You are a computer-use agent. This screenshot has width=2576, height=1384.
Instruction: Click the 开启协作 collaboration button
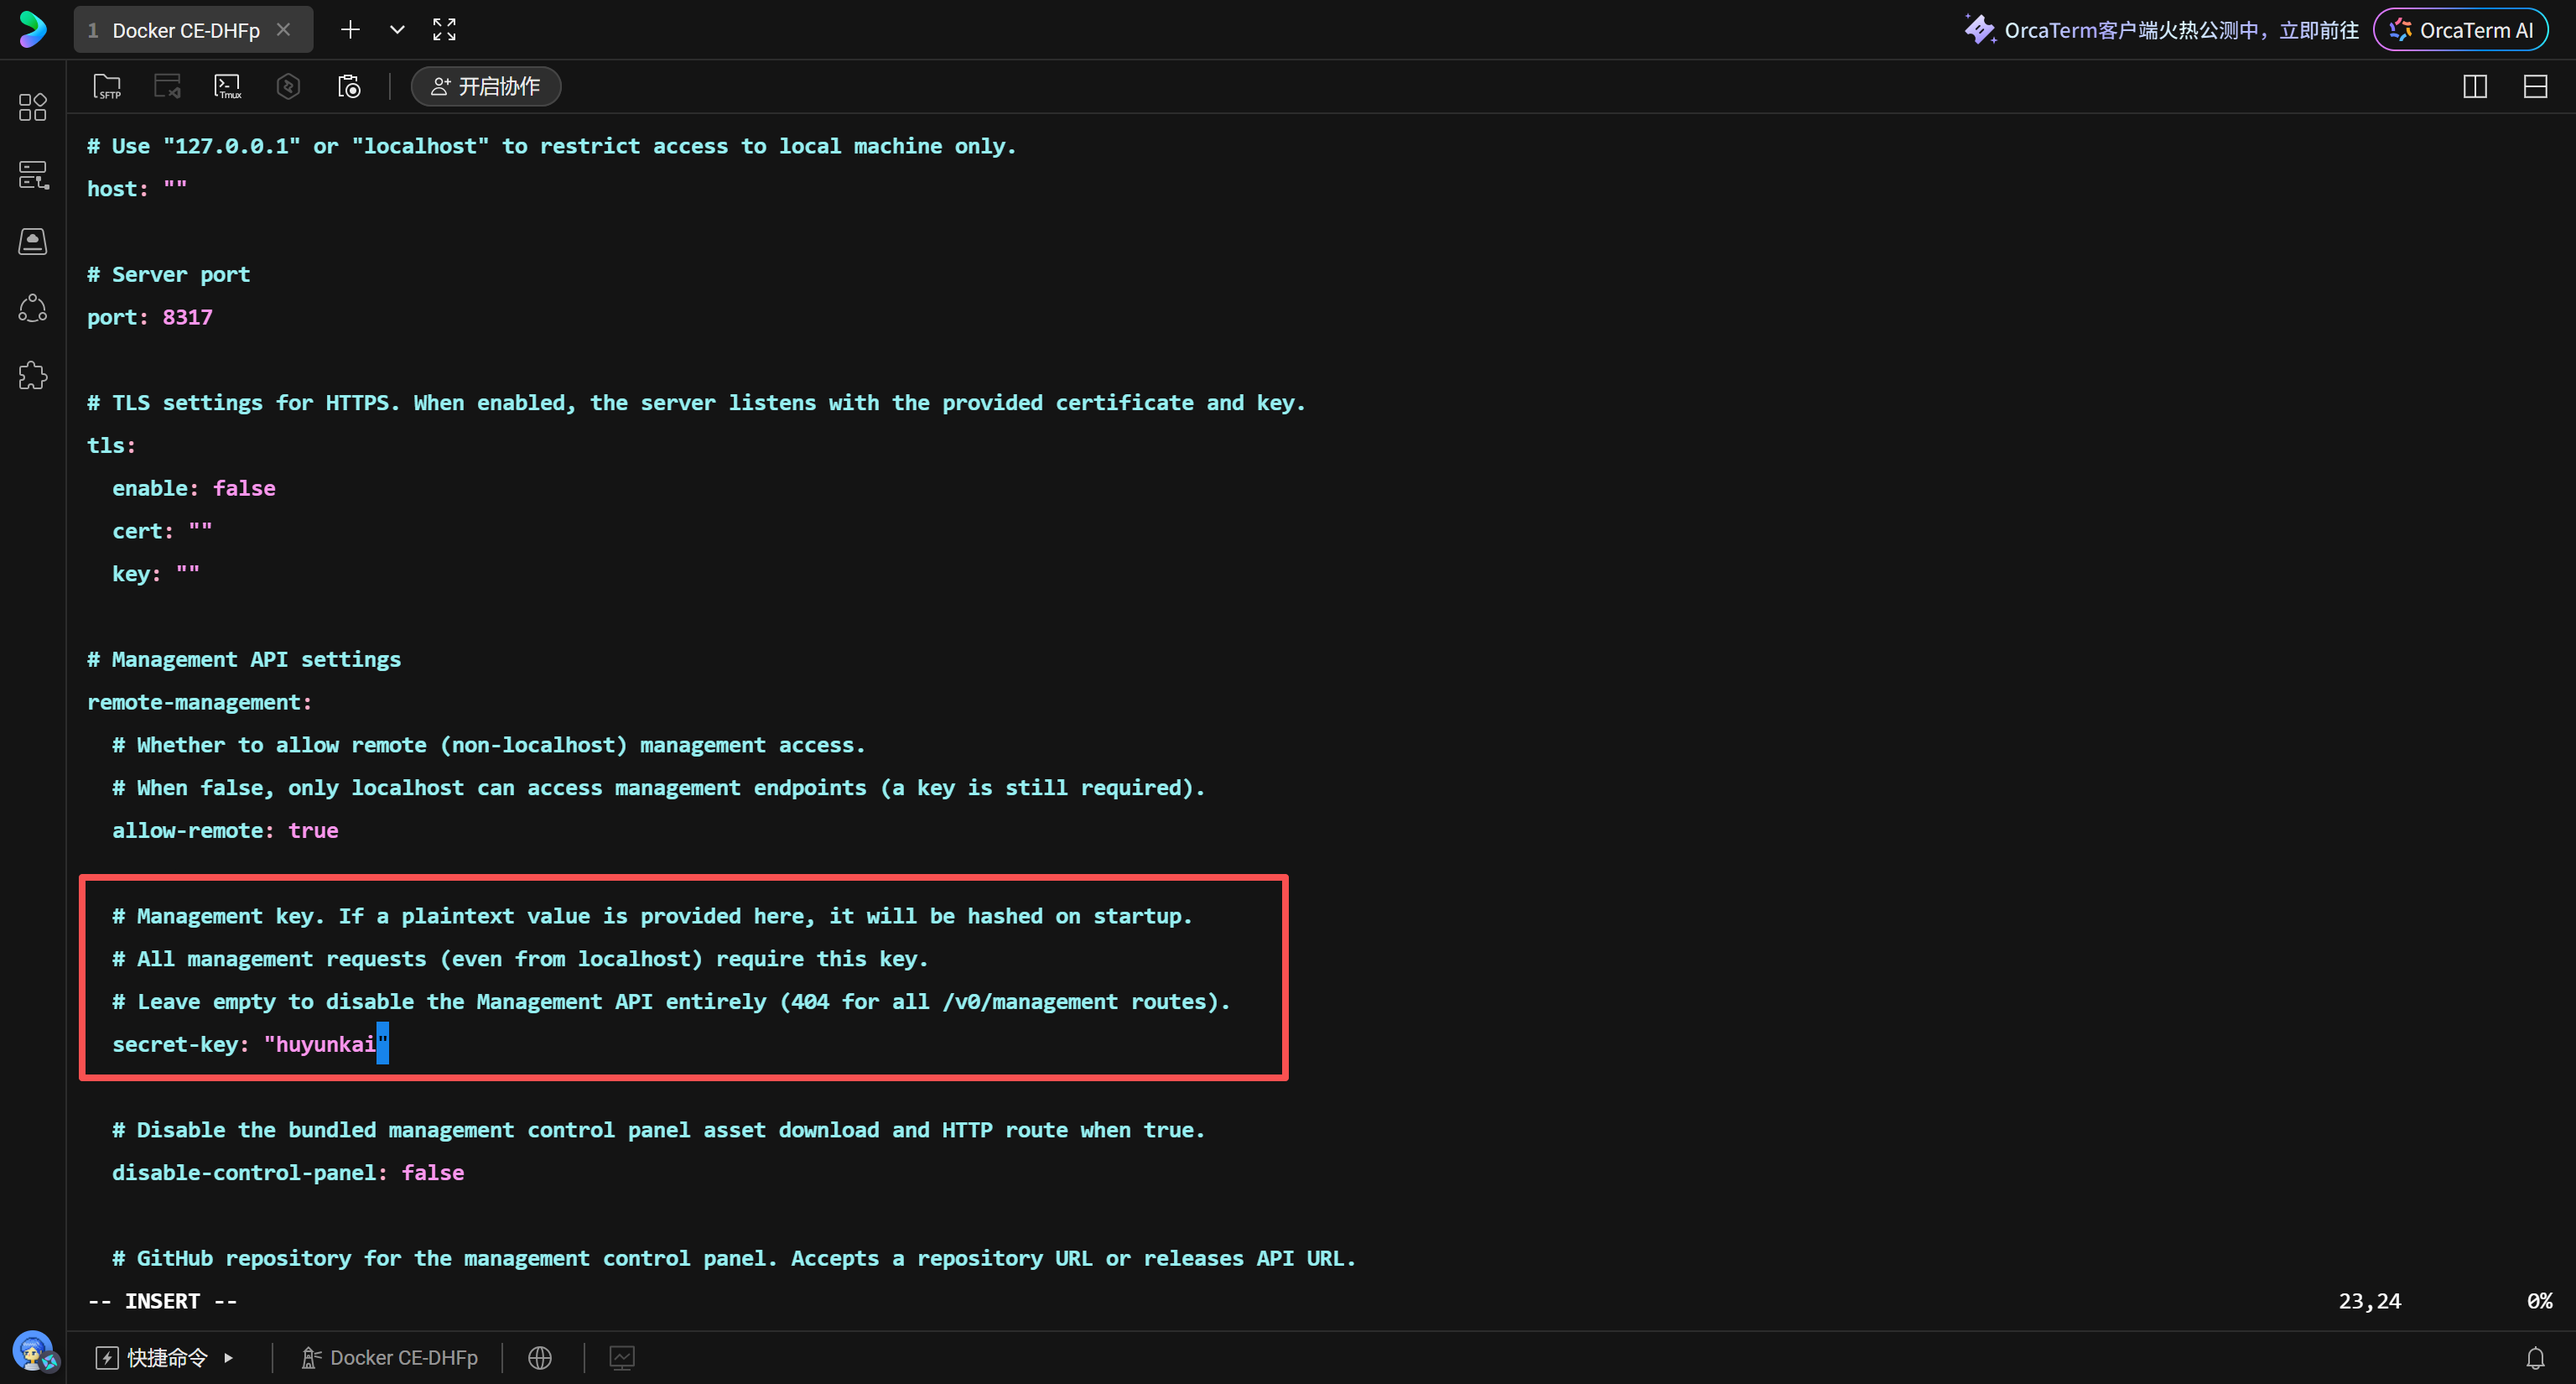(x=486, y=87)
